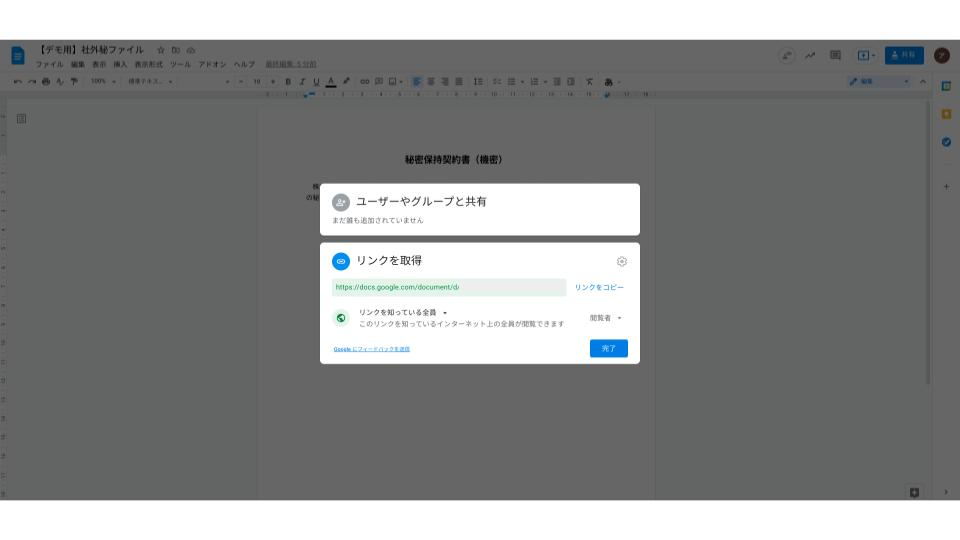This screenshot has width=960, height=540.
Task: Open the activity dashboard trend icon
Action: pyautogui.click(x=810, y=56)
